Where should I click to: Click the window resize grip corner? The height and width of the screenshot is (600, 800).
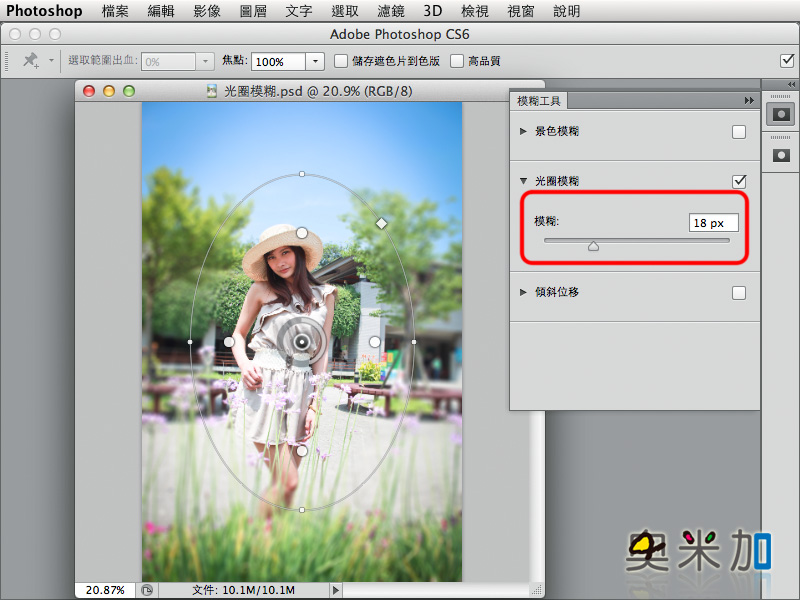(537, 590)
